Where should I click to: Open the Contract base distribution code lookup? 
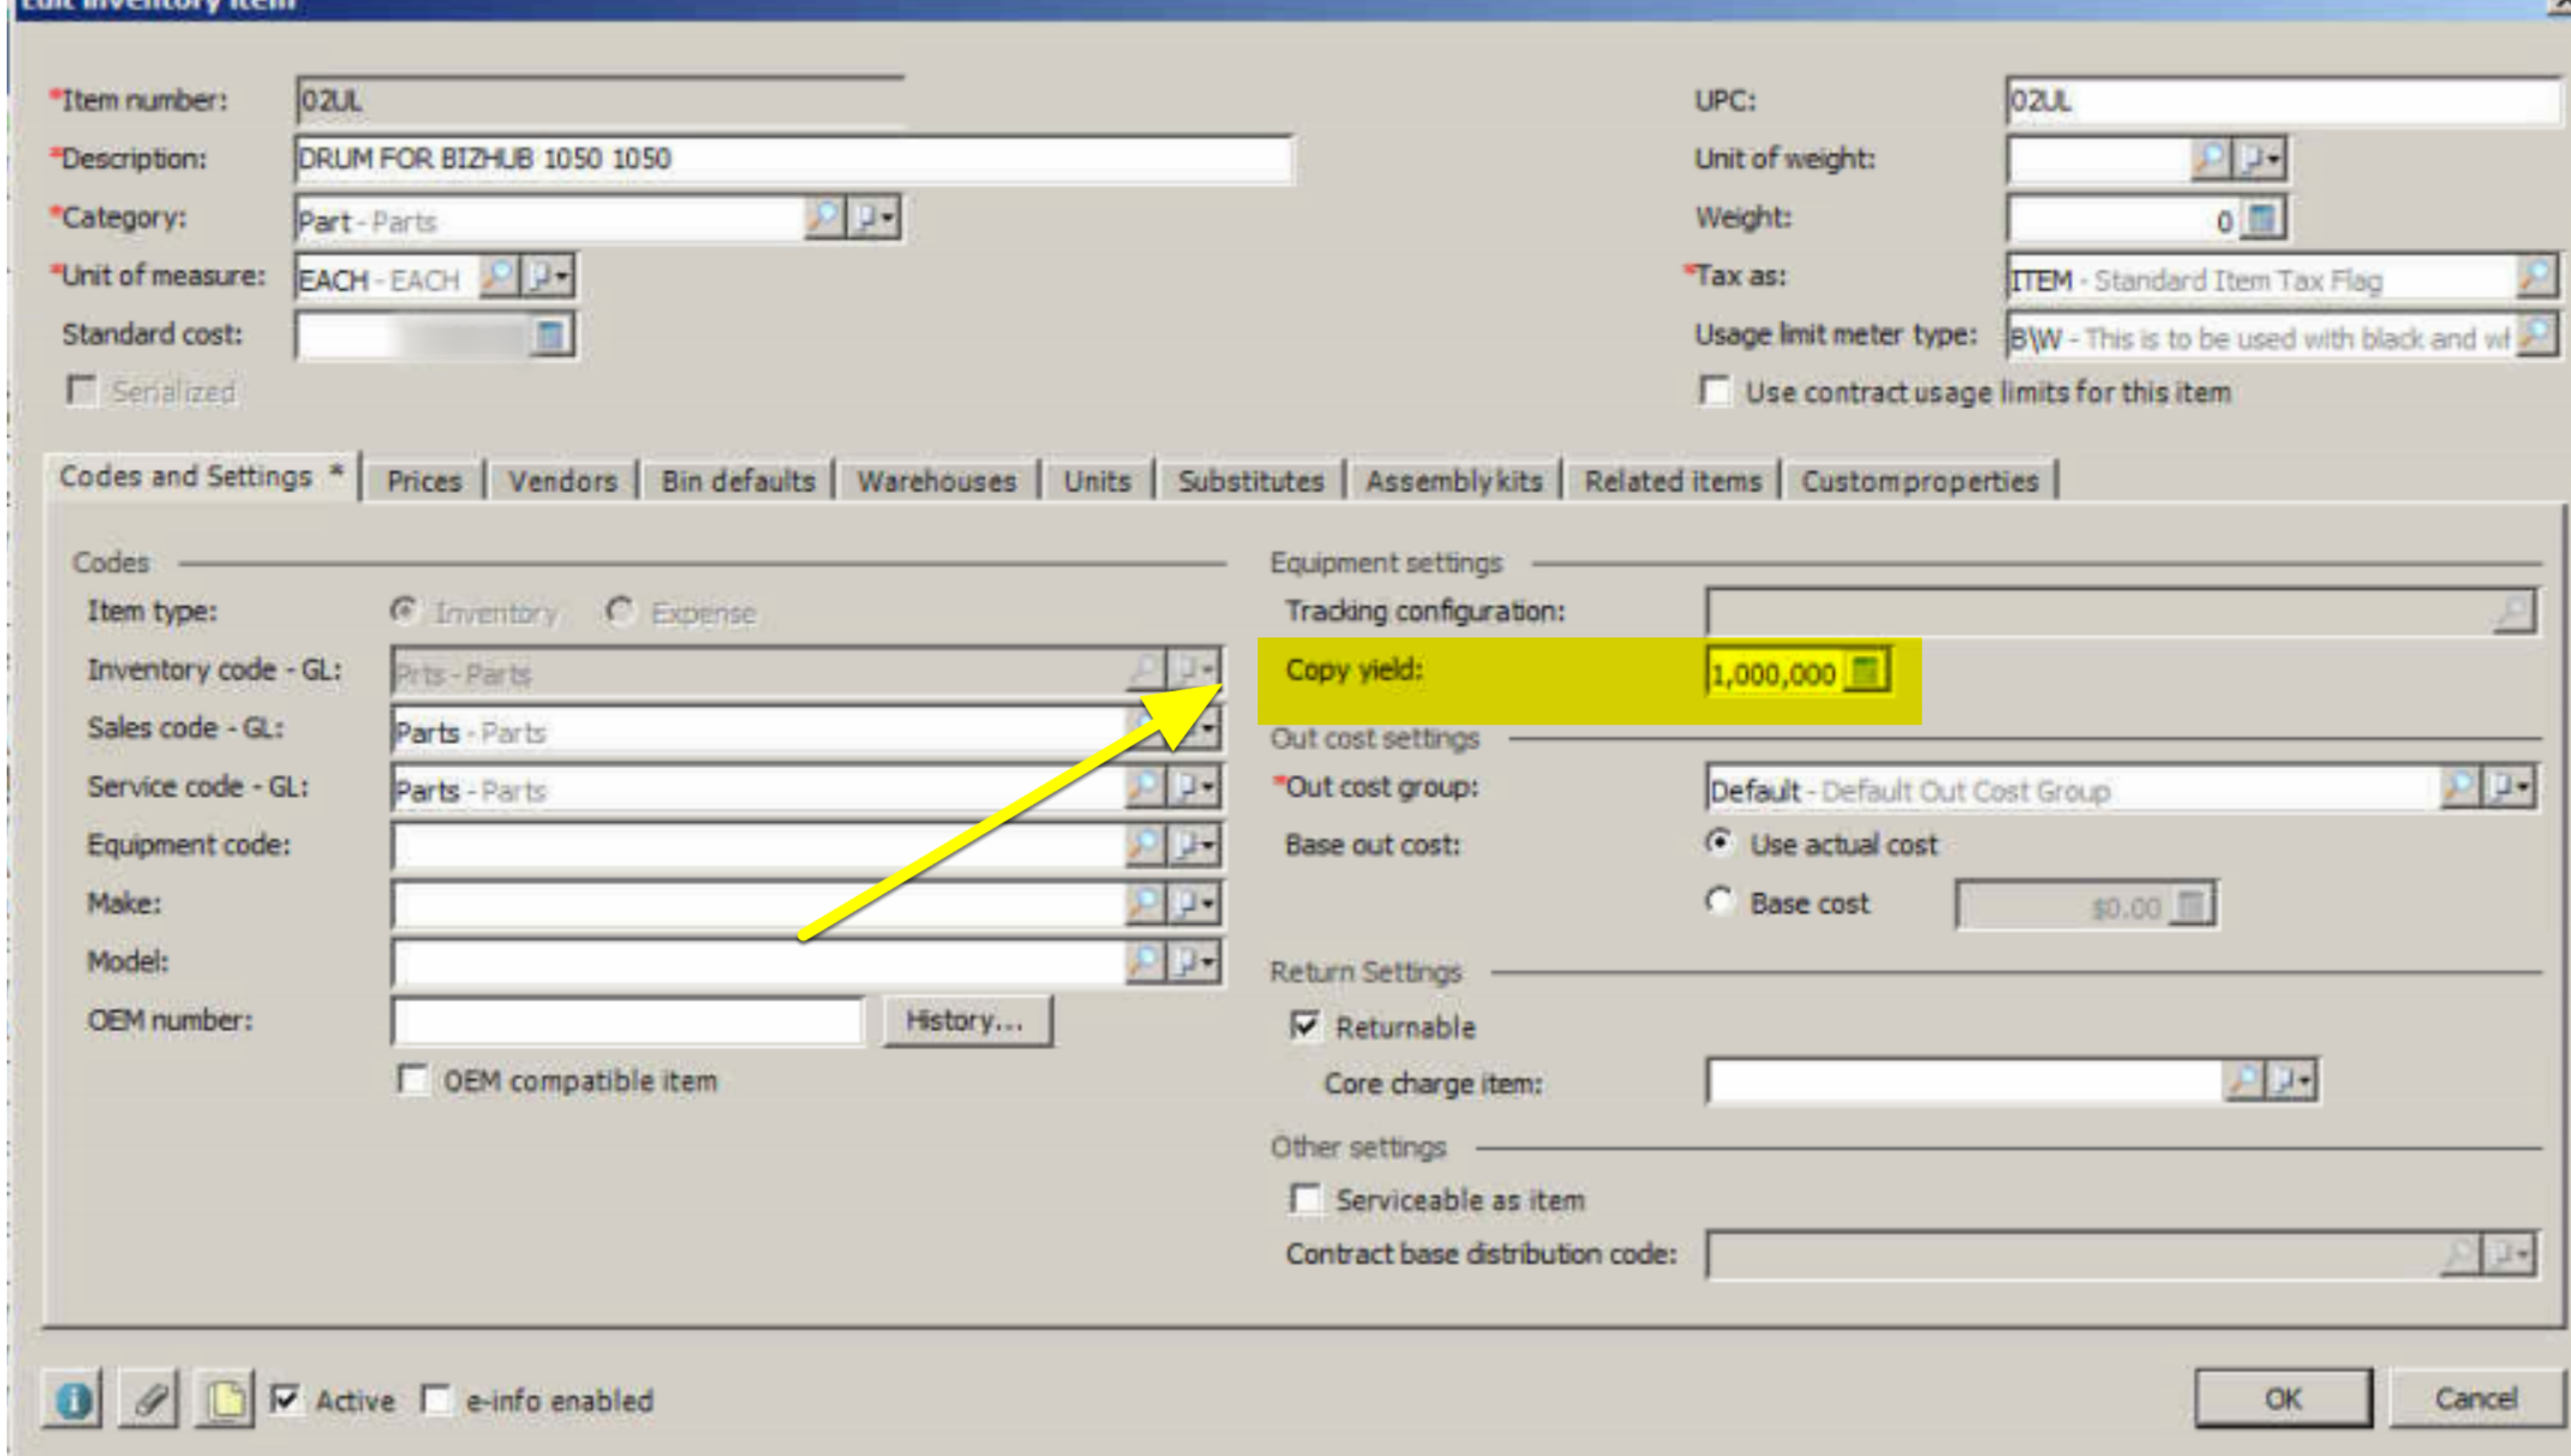(x=2460, y=1253)
